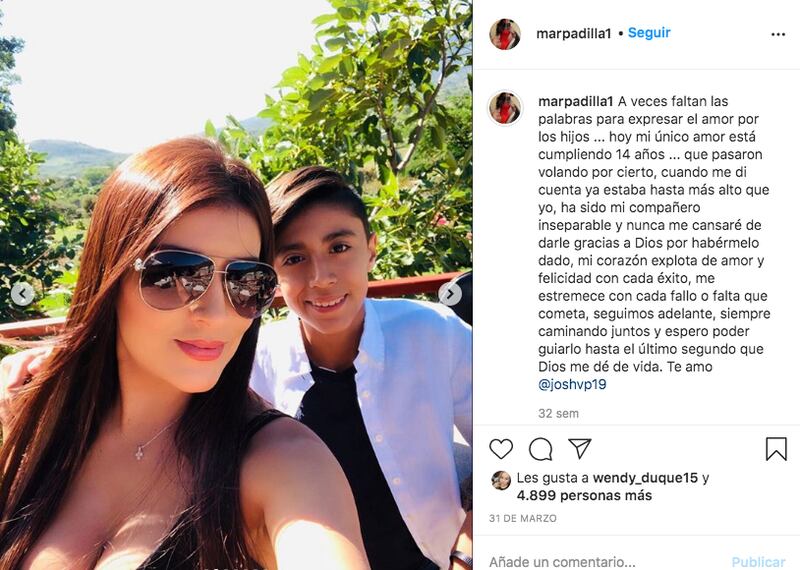Open marpadilla1 profile picture in header

(x=505, y=34)
